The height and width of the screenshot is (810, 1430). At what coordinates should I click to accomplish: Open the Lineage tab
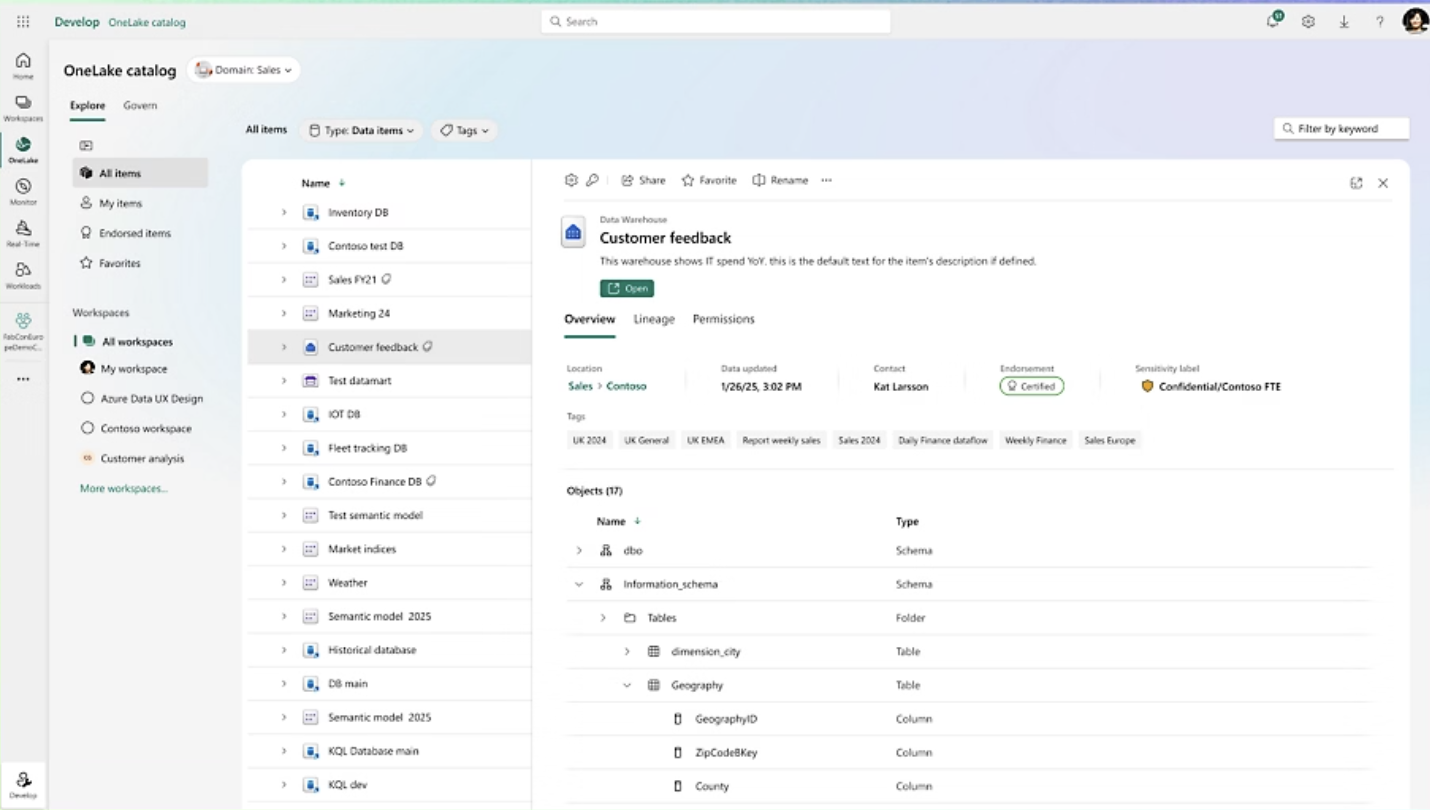pos(654,319)
